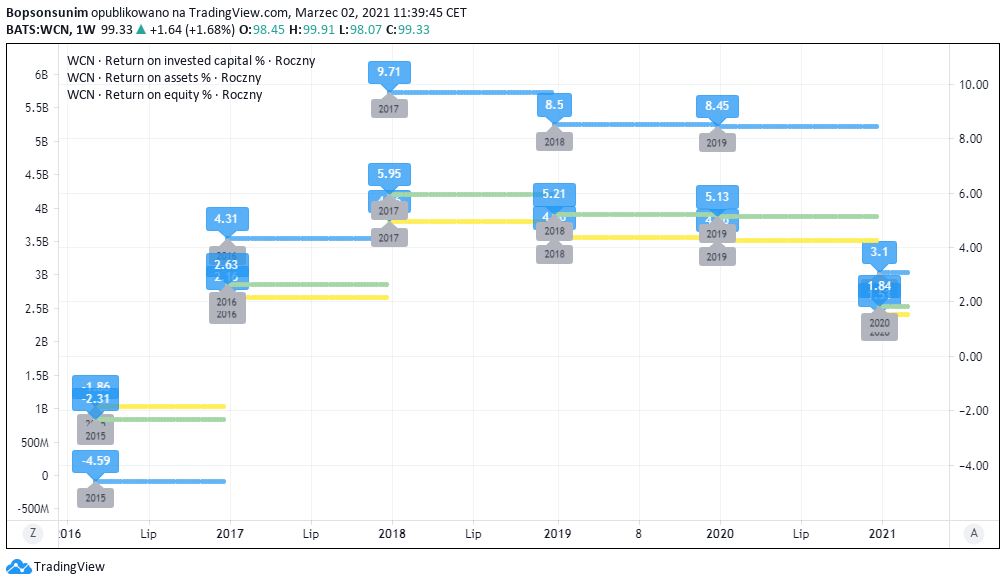The width and height of the screenshot is (1006, 585).
Task: Click the 2021 label on the time axis
Action: [882, 534]
